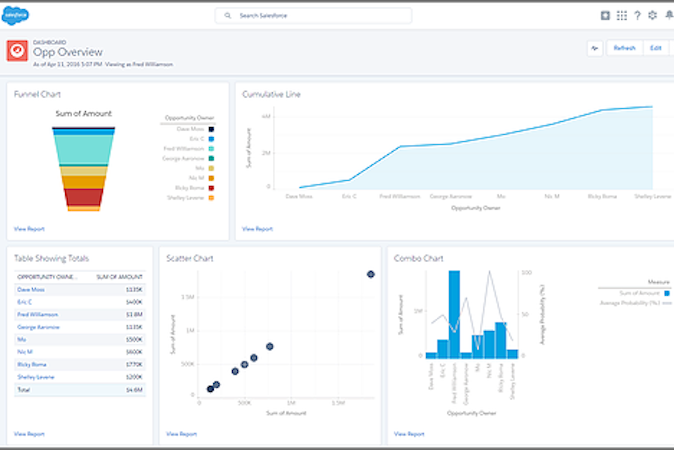The height and width of the screenshot is (450, 674).
Task: Click the search magnifier icon
Action: (228, 15)
